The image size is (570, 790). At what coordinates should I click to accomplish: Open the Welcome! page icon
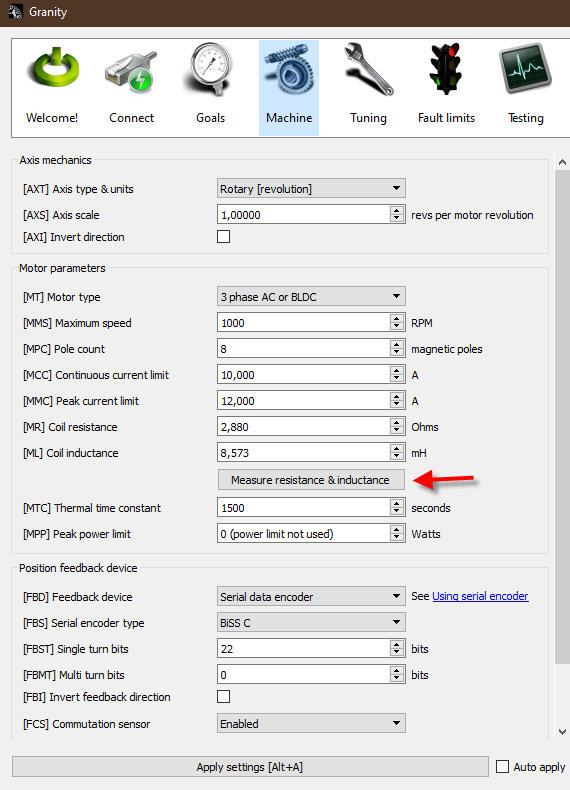pyautogui.click(x=52, y=69)
